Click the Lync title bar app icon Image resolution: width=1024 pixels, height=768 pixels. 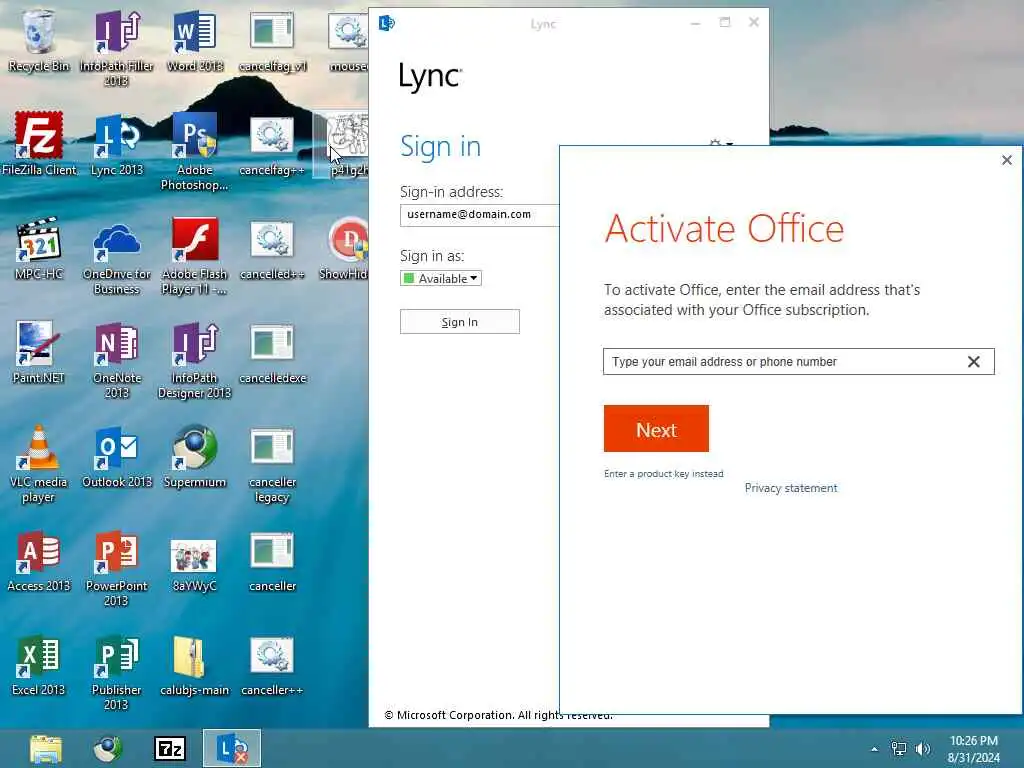[387, 24]
